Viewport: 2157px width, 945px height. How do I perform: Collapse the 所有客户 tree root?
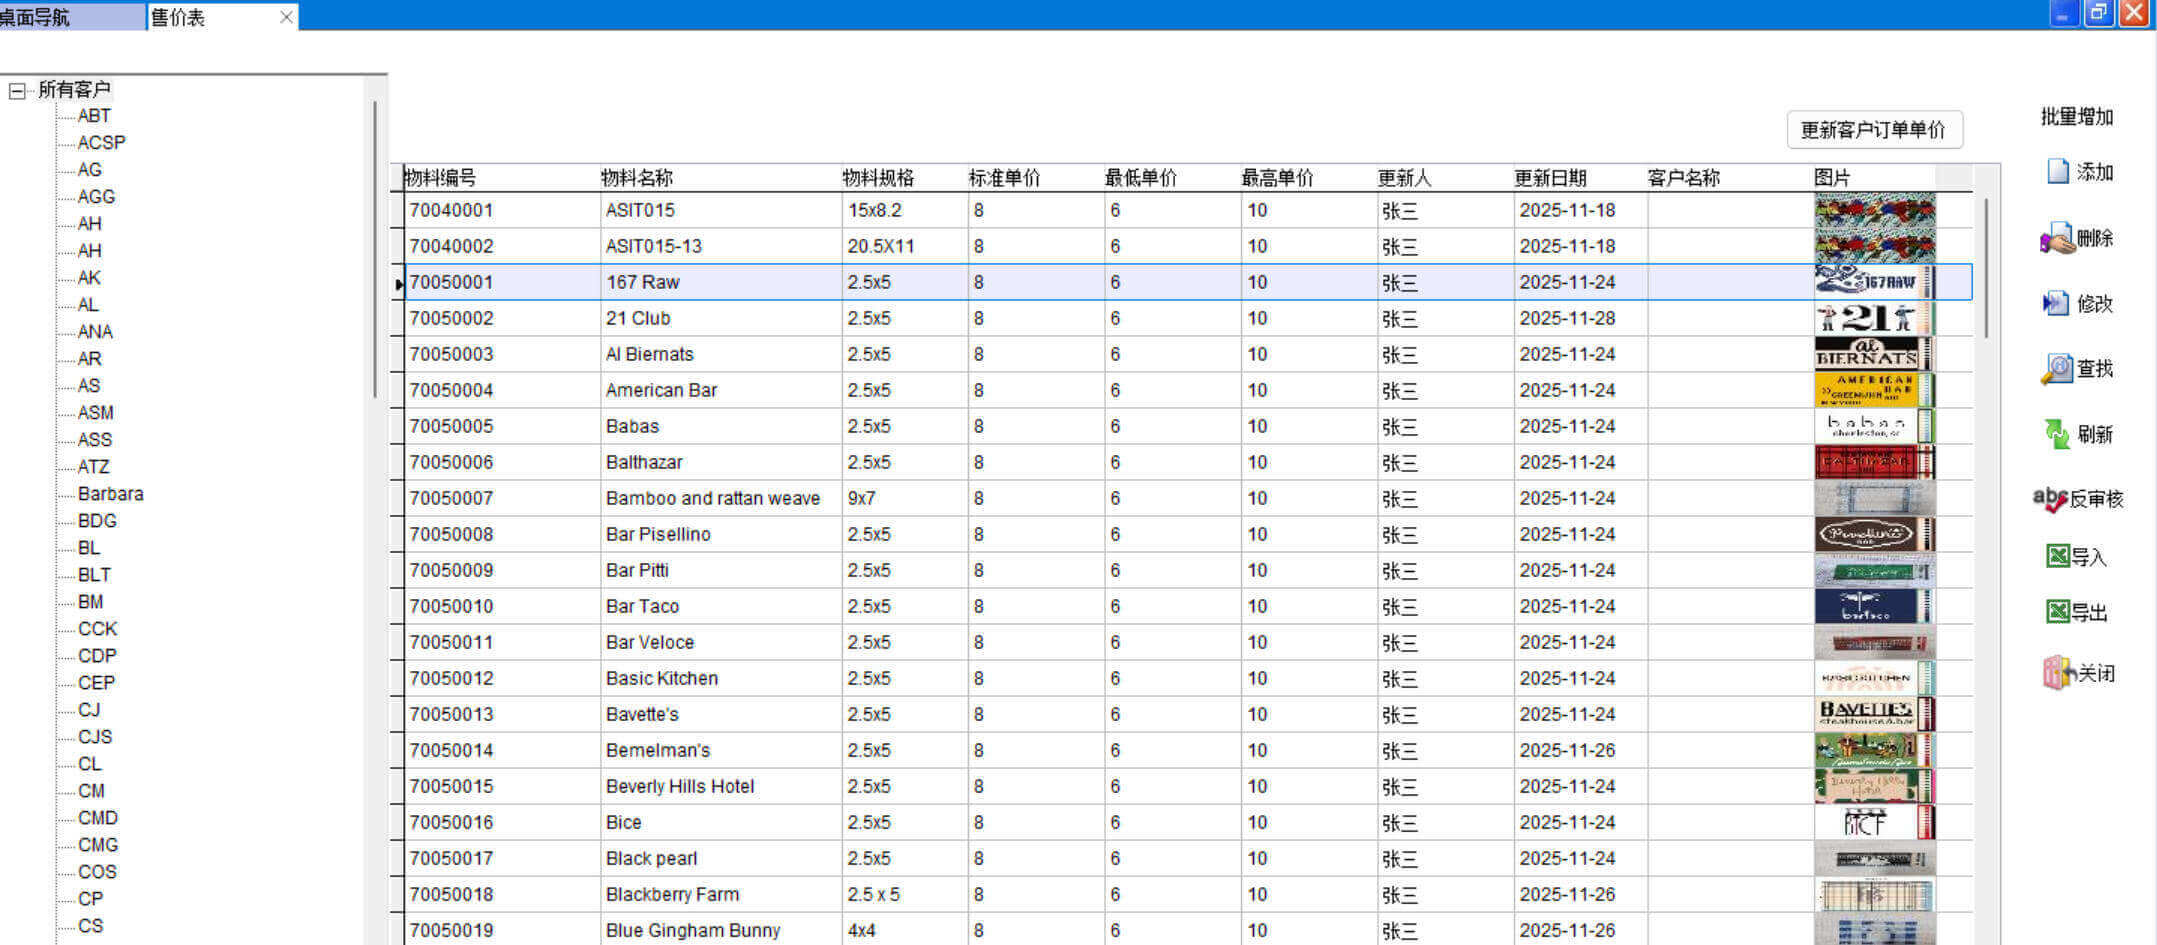(17, 91)
